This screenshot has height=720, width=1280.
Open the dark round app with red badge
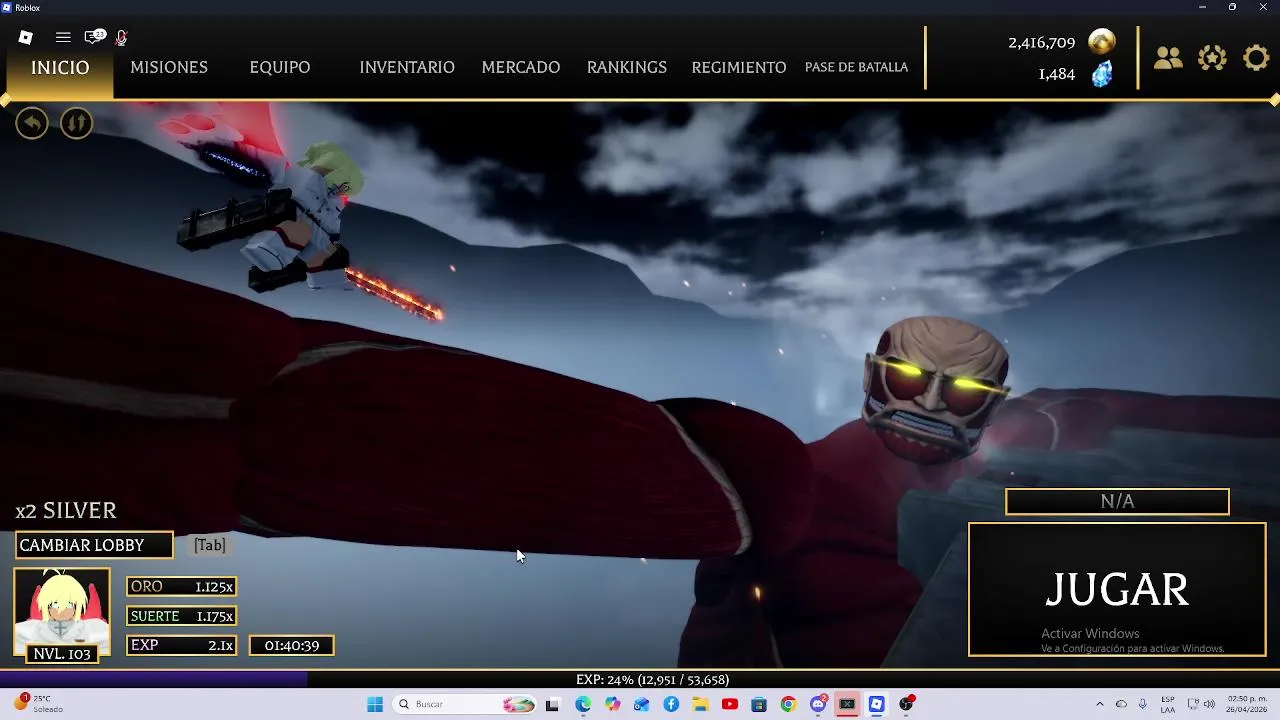[907, 704]
